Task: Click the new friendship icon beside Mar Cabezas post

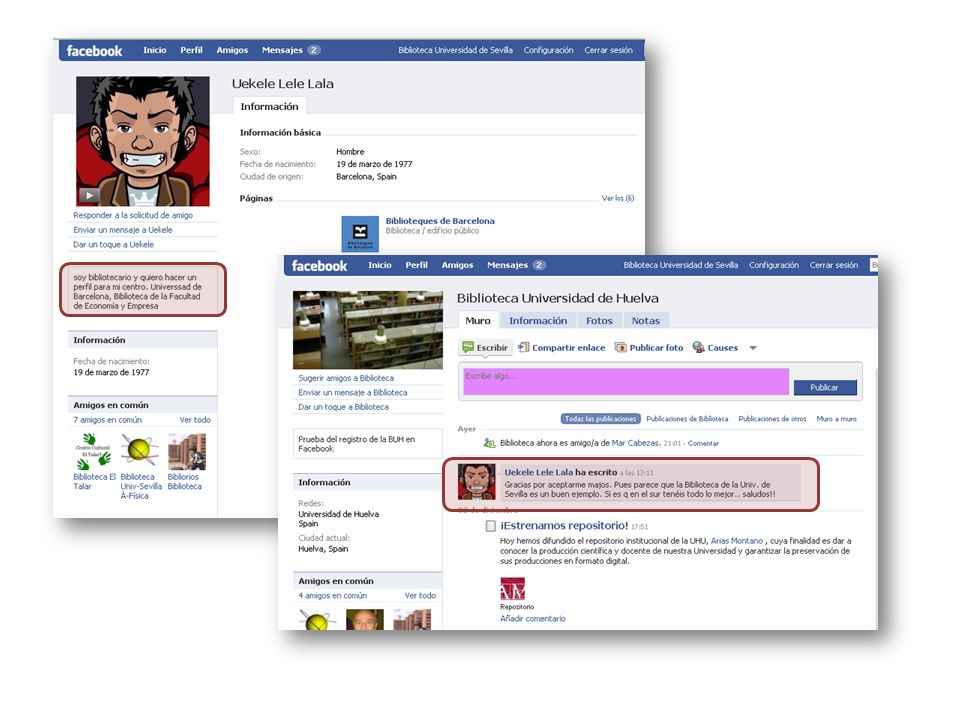Action: 489,443
